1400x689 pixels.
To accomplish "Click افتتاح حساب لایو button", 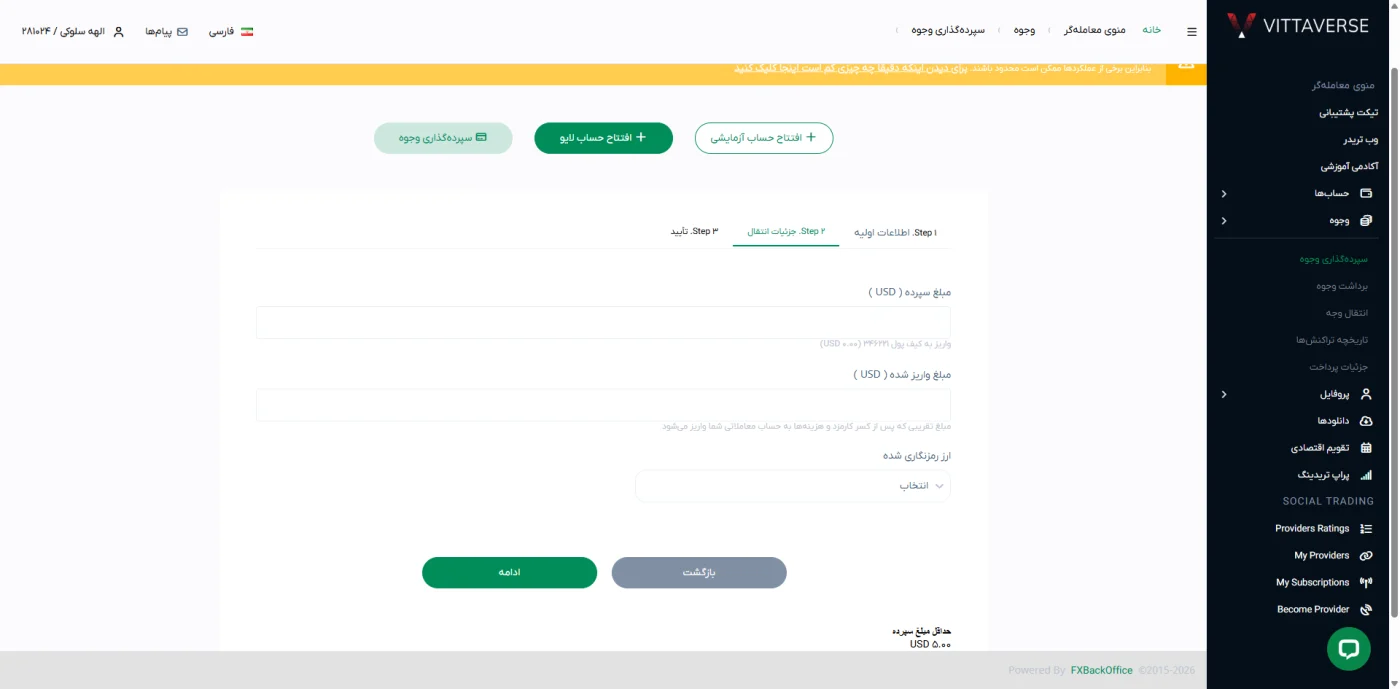I will pos(603,138).
